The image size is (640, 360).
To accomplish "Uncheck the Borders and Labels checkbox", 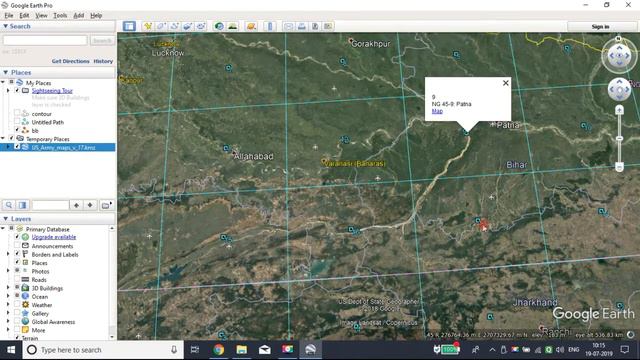I will (17, 254).
